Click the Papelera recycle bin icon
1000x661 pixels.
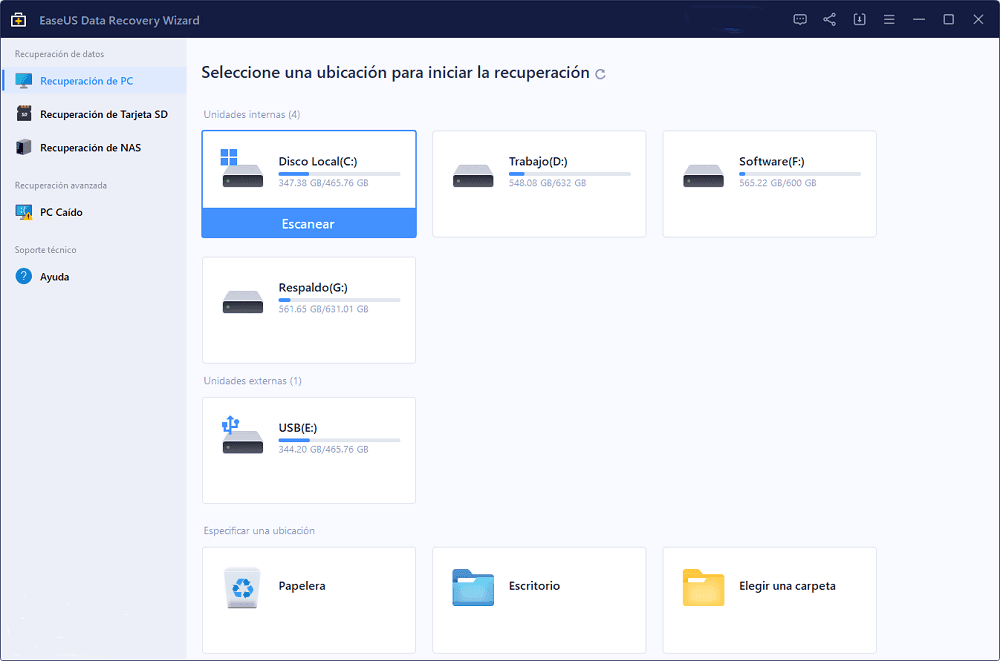(x=242, y=588)
